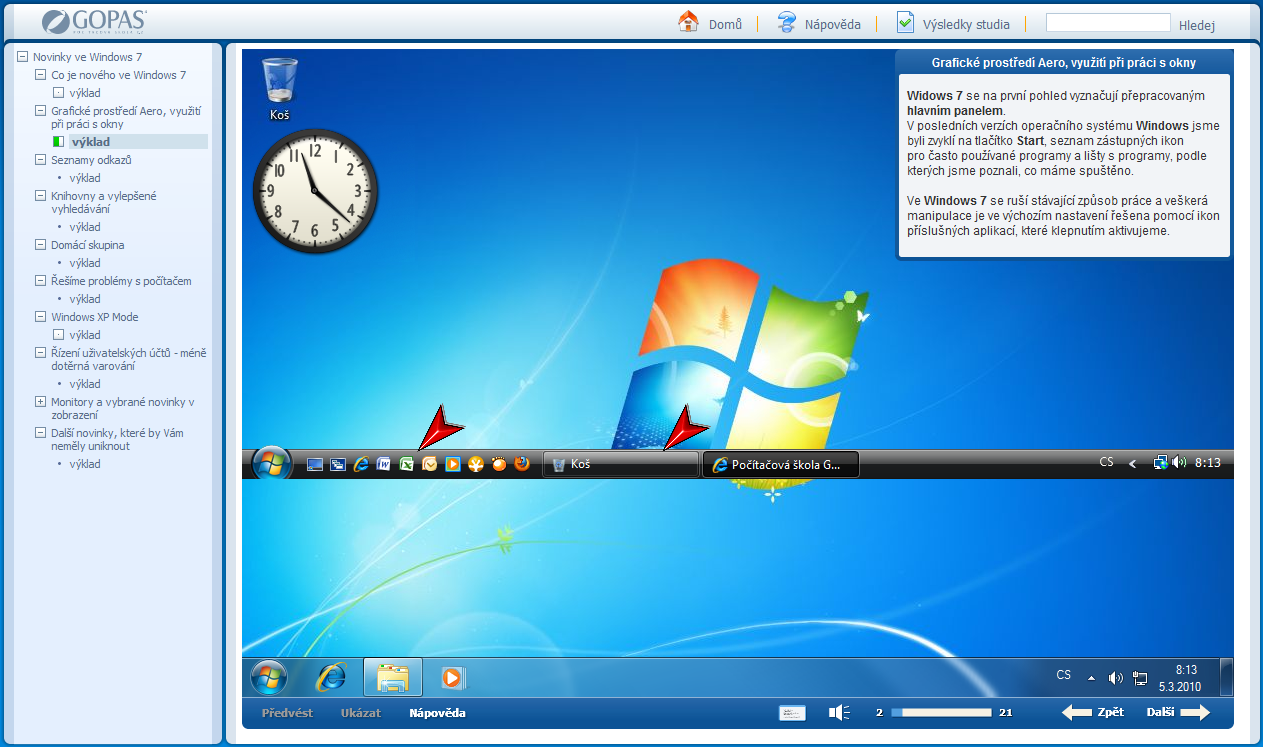The width and height of the screenshot is (1263, 747).
Task: Open the Koš recycle bin desktop icon
Action: point(279,88)
